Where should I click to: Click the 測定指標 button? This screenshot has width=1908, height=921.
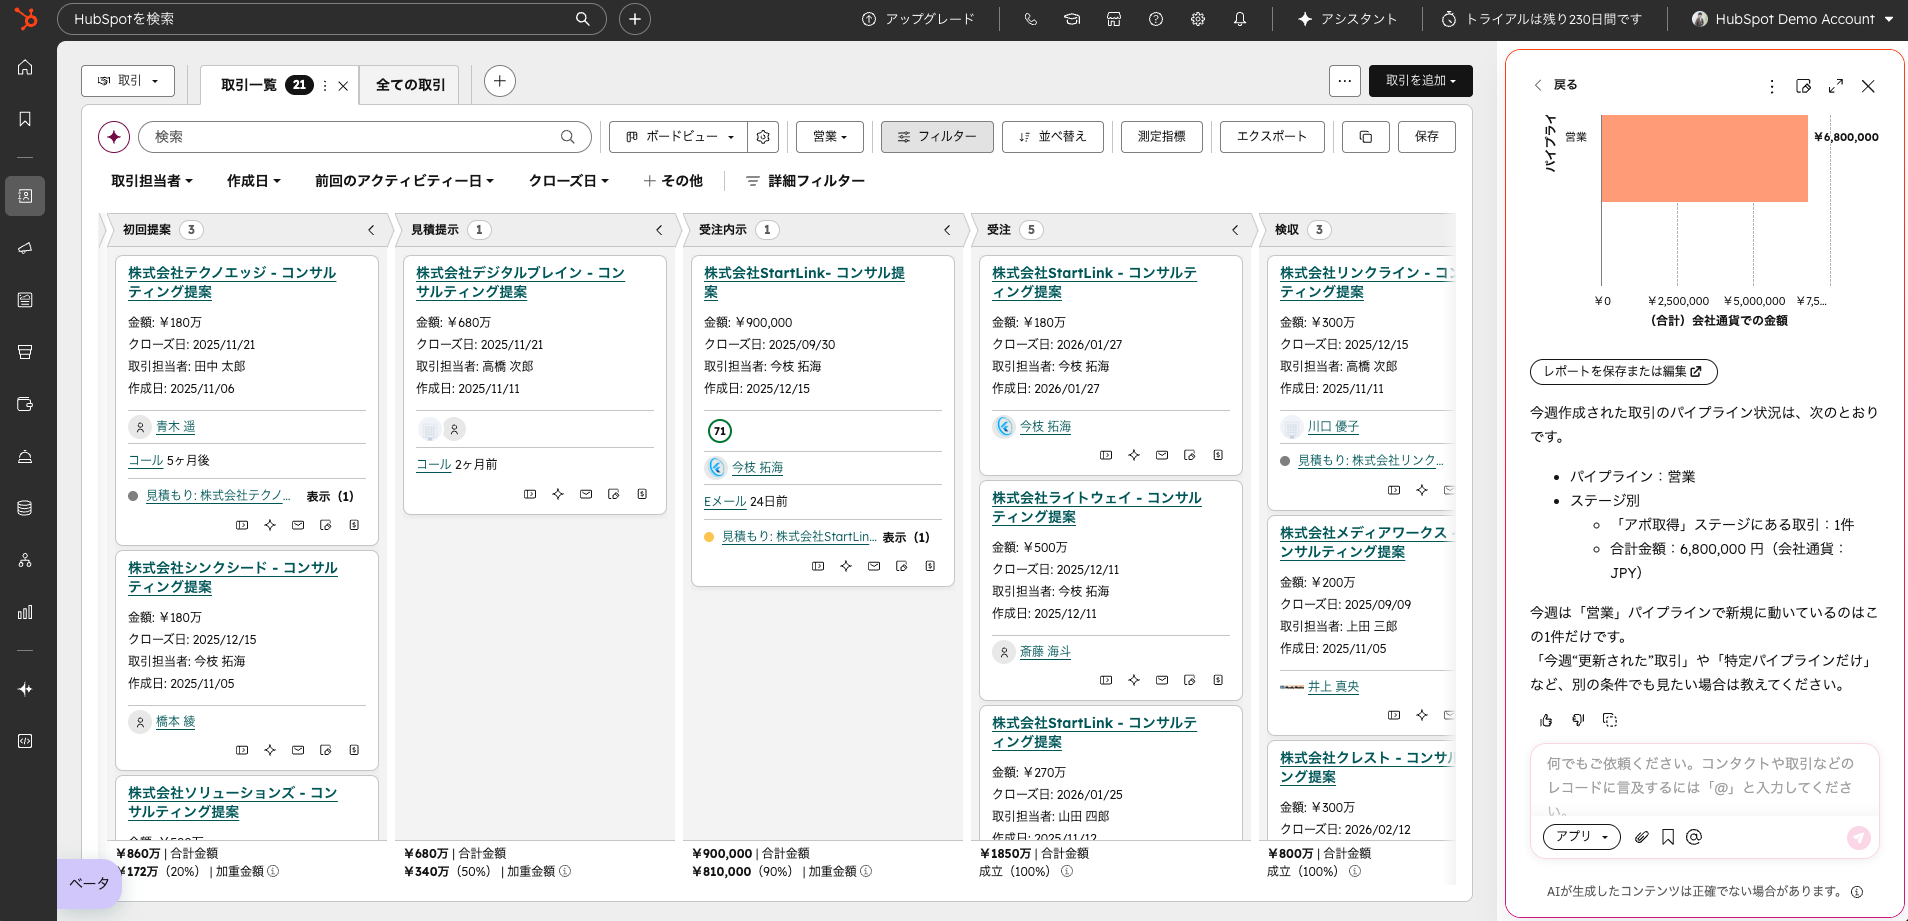1162,137
